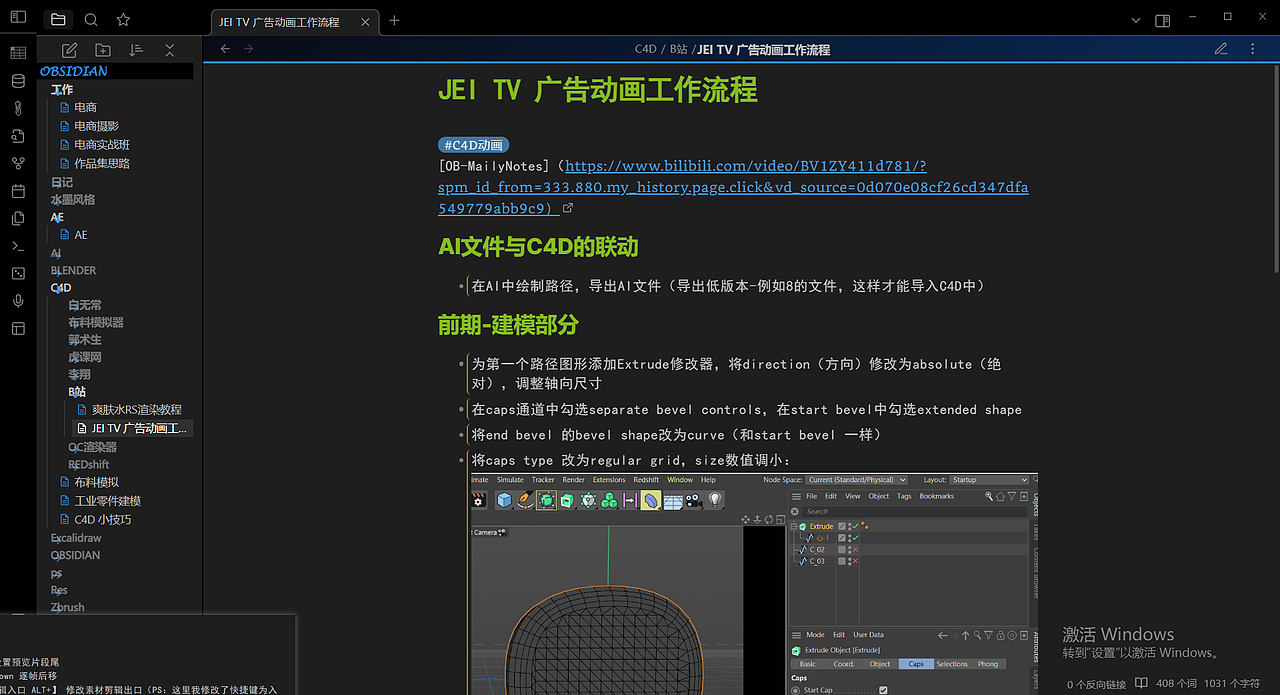Click the #C4D动画 tag
The image size is (1280, 695).
pos(473,144)
